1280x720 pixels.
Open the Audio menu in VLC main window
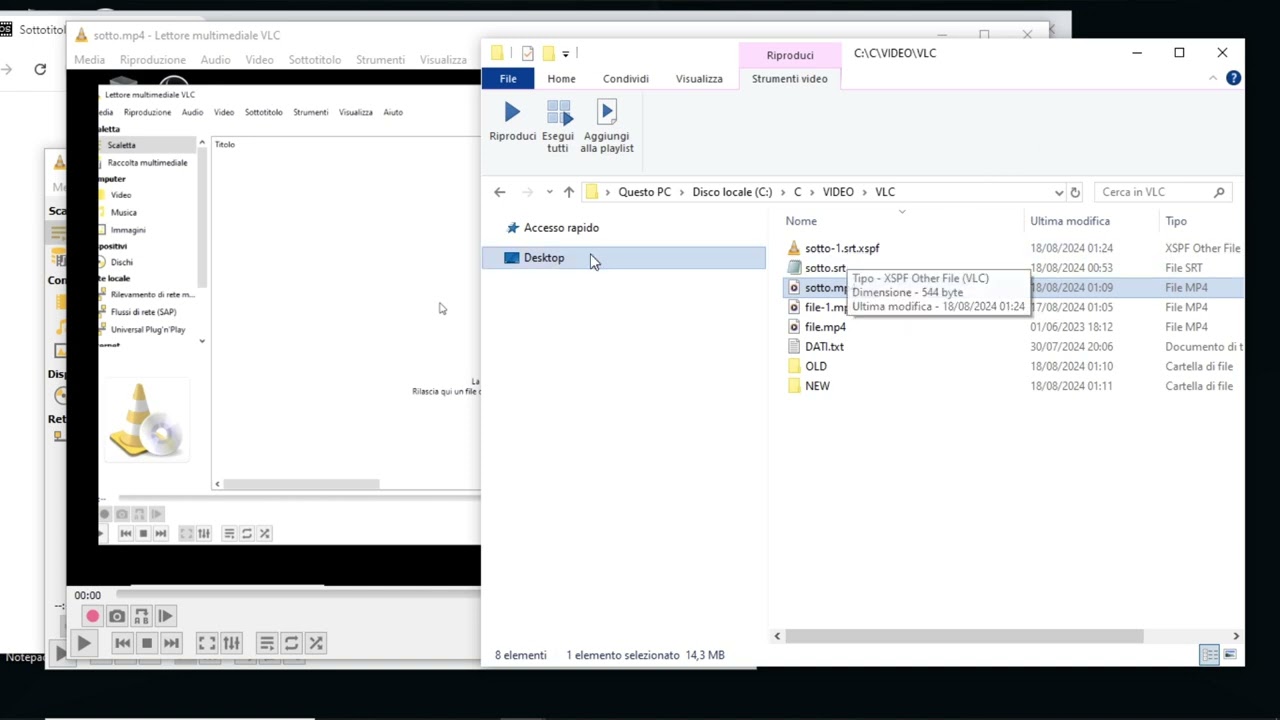click(215, 60)
